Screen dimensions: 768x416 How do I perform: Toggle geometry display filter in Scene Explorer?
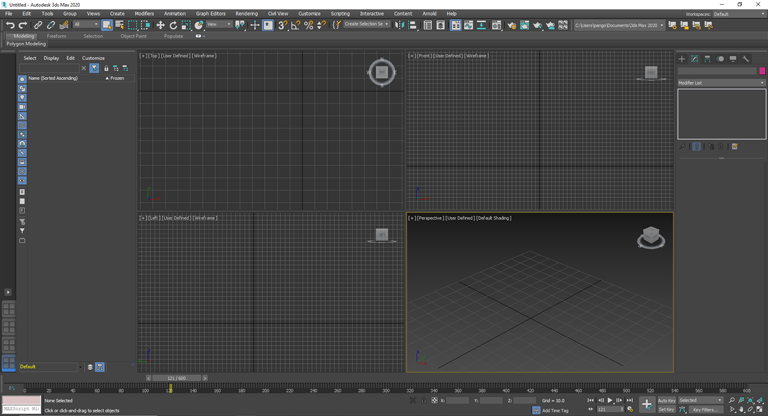click(x=22, y=79)
